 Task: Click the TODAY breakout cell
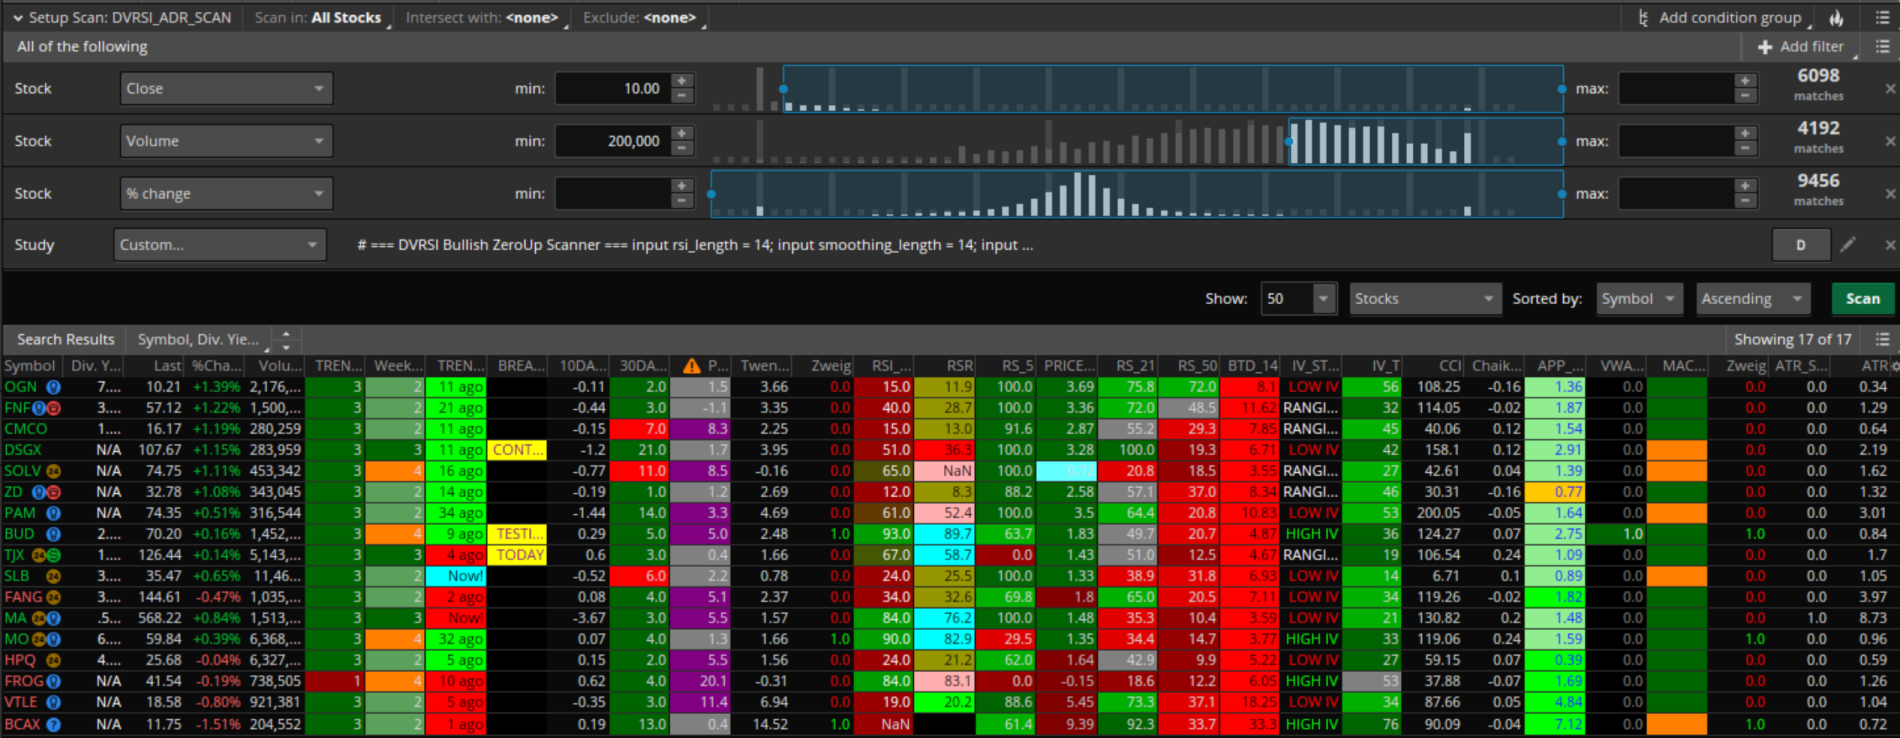click(518, 555)
